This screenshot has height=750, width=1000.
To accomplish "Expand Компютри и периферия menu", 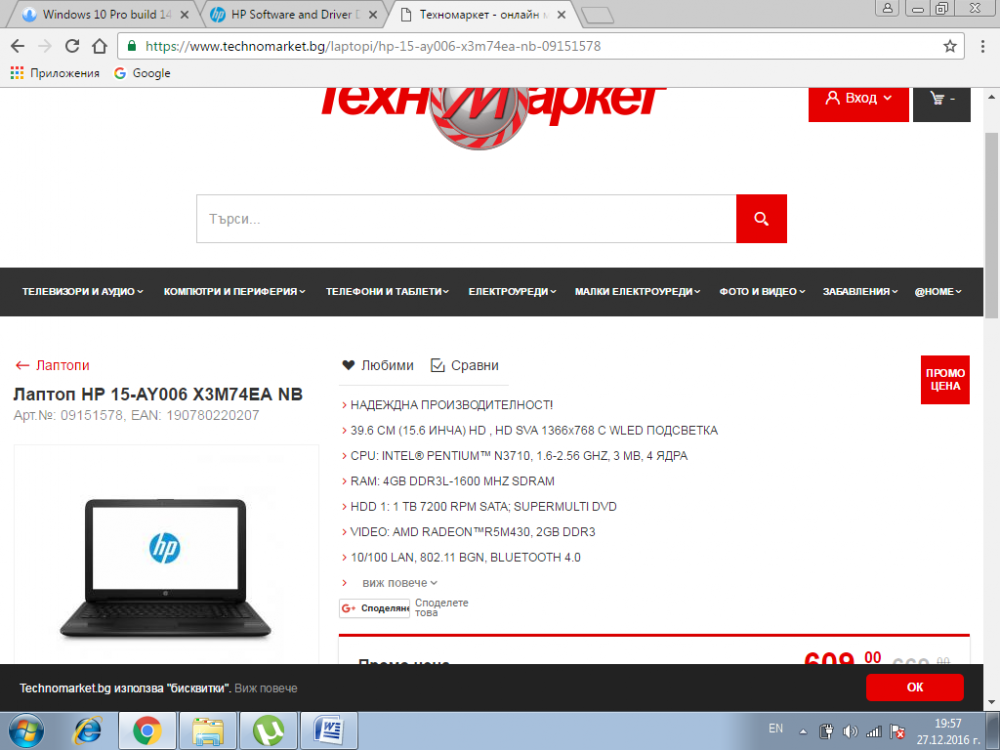I will click(x=234, y=291).
